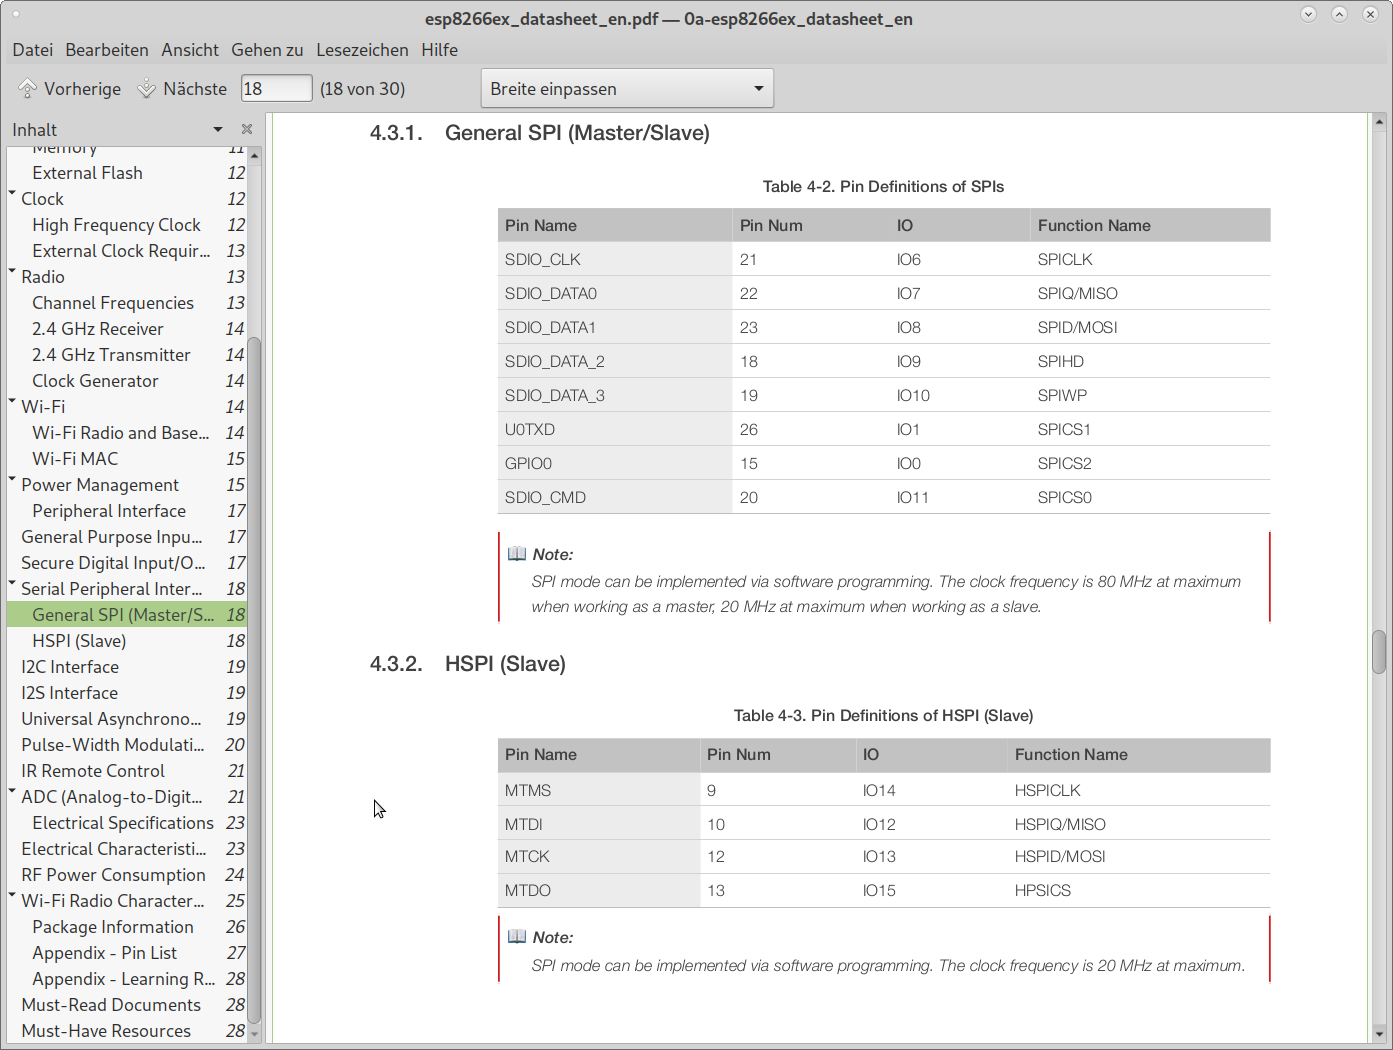Select Appendix - Pin List entry
Image resolution: width=1393 pixels, height=1050 pixels.
pyautogui.click(x=126, y=953)
